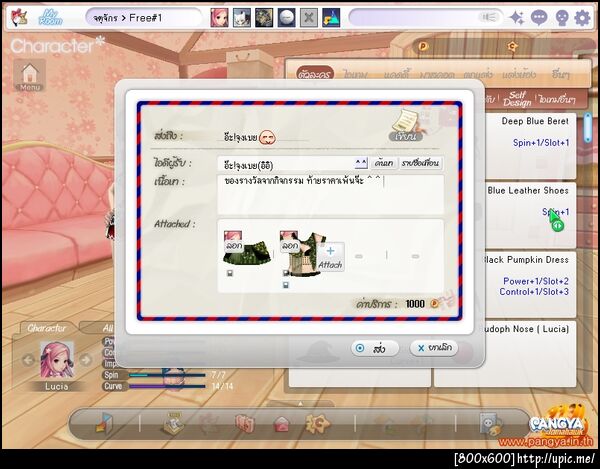This screenshot has width=600, height=469.
Task: Click the เขียน write letter button
Action: (406, 125)
